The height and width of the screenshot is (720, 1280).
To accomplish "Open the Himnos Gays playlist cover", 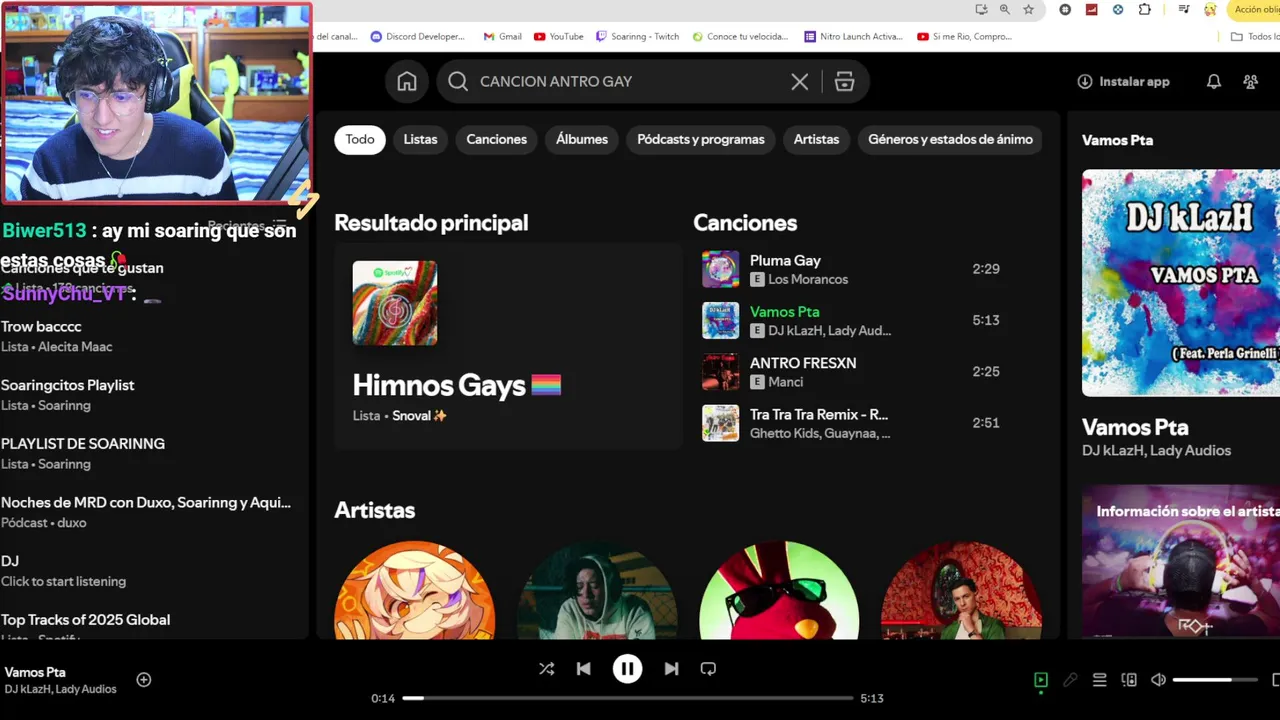I will click(395, 303).
